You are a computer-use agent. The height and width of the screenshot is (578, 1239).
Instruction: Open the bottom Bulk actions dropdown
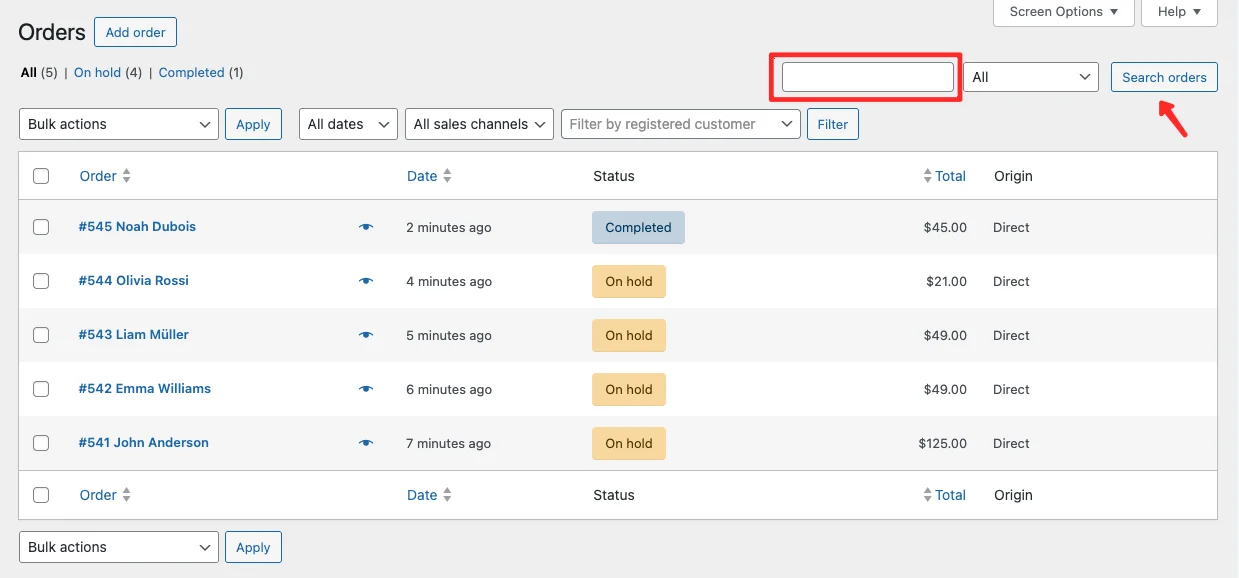pyautogui.click(x=119, y=547)
